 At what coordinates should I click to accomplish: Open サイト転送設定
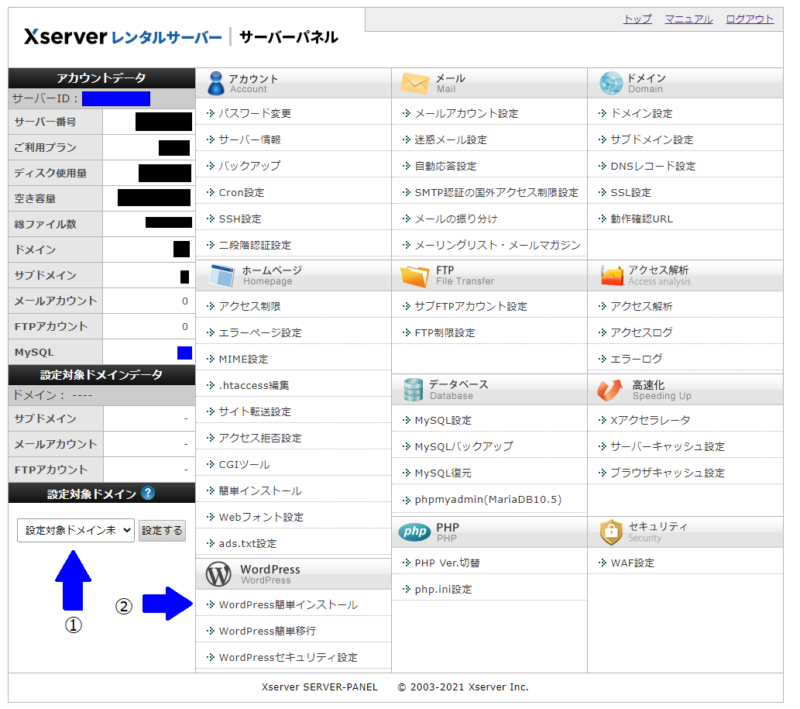255,412
